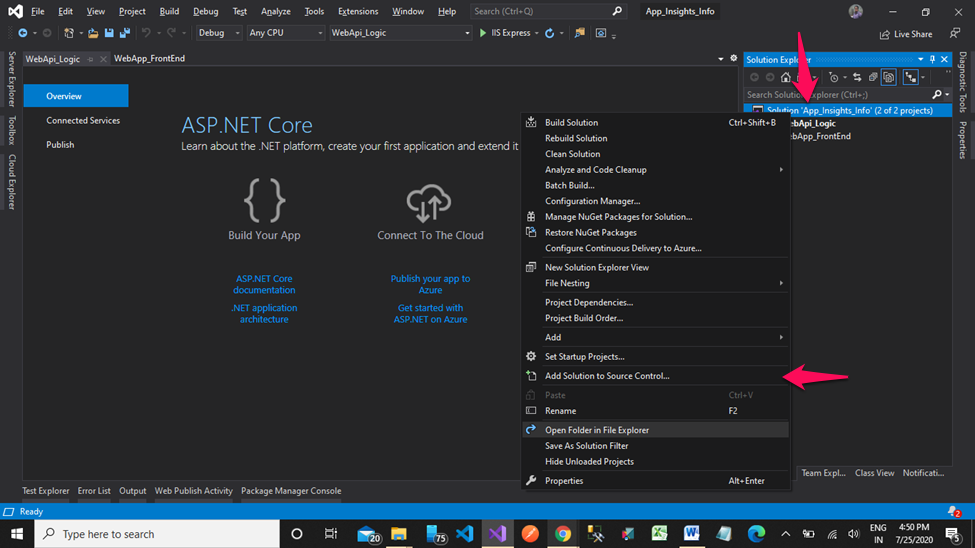Image resolution: width=975 pixels, height=548 pixels.
Task: Choose Manage NuGet Packages for Solution
Action: pos(618,217)
